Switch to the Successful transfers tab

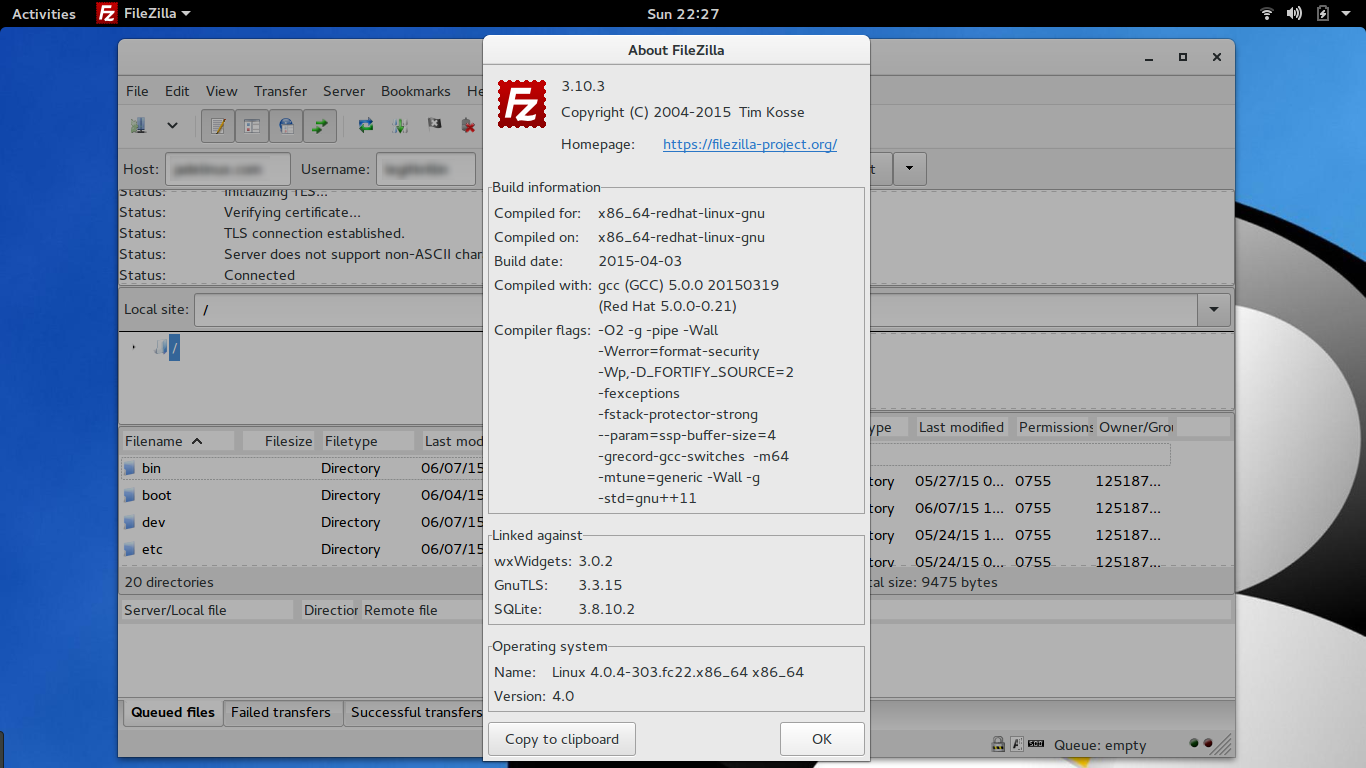[x=416, y=712]
